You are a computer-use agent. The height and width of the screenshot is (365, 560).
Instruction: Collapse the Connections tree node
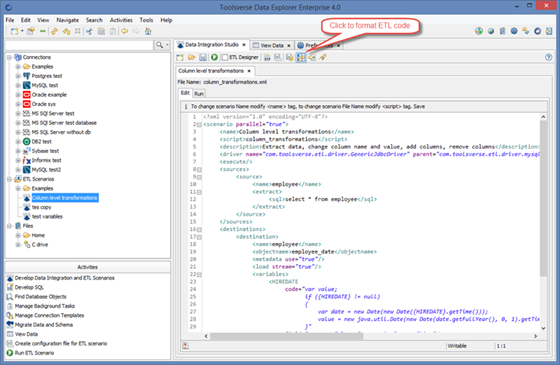9,57
